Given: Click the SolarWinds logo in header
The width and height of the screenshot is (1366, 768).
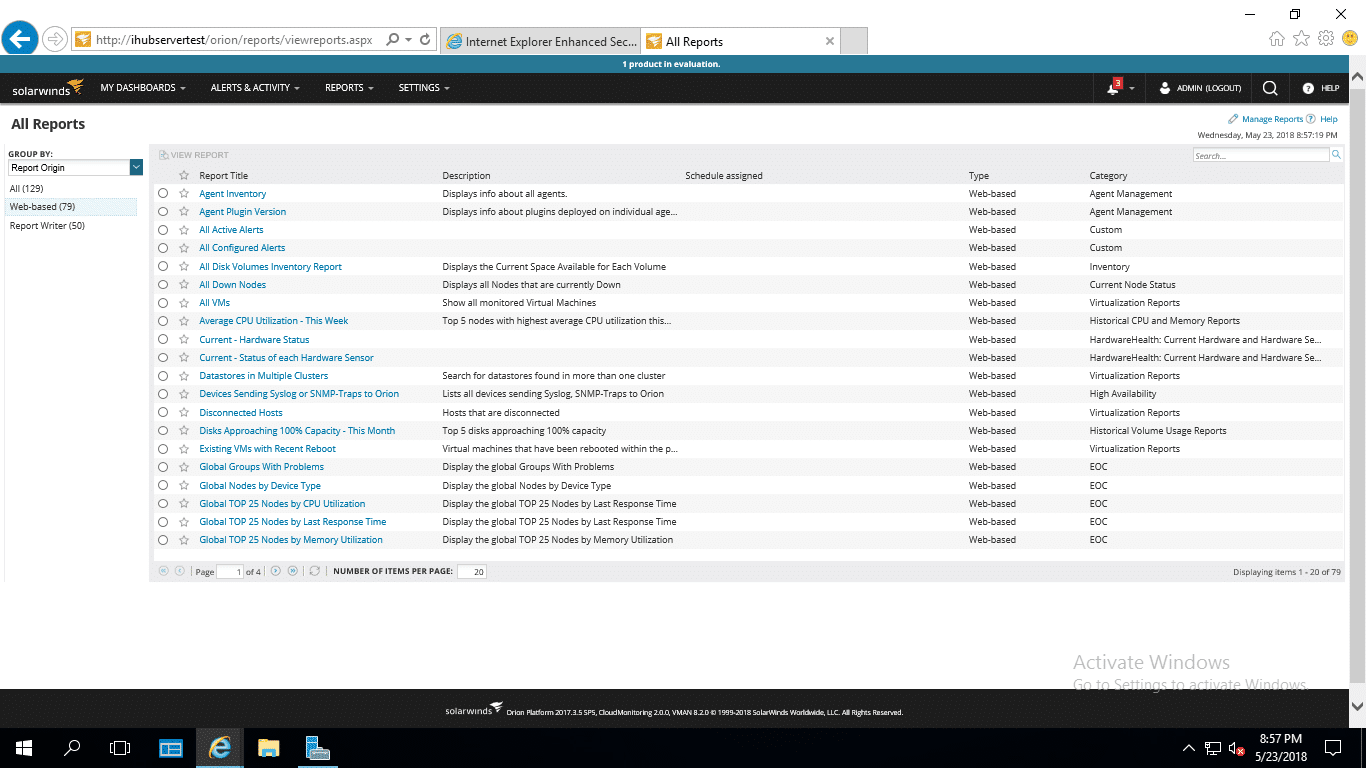Looking at the screenshot, I should (47, 88).
